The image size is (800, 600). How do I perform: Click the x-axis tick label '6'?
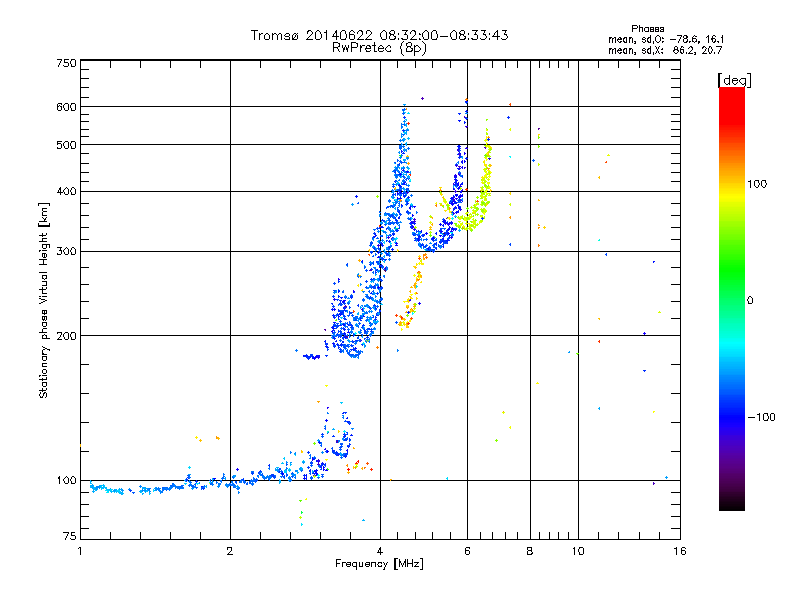point(467,551)
